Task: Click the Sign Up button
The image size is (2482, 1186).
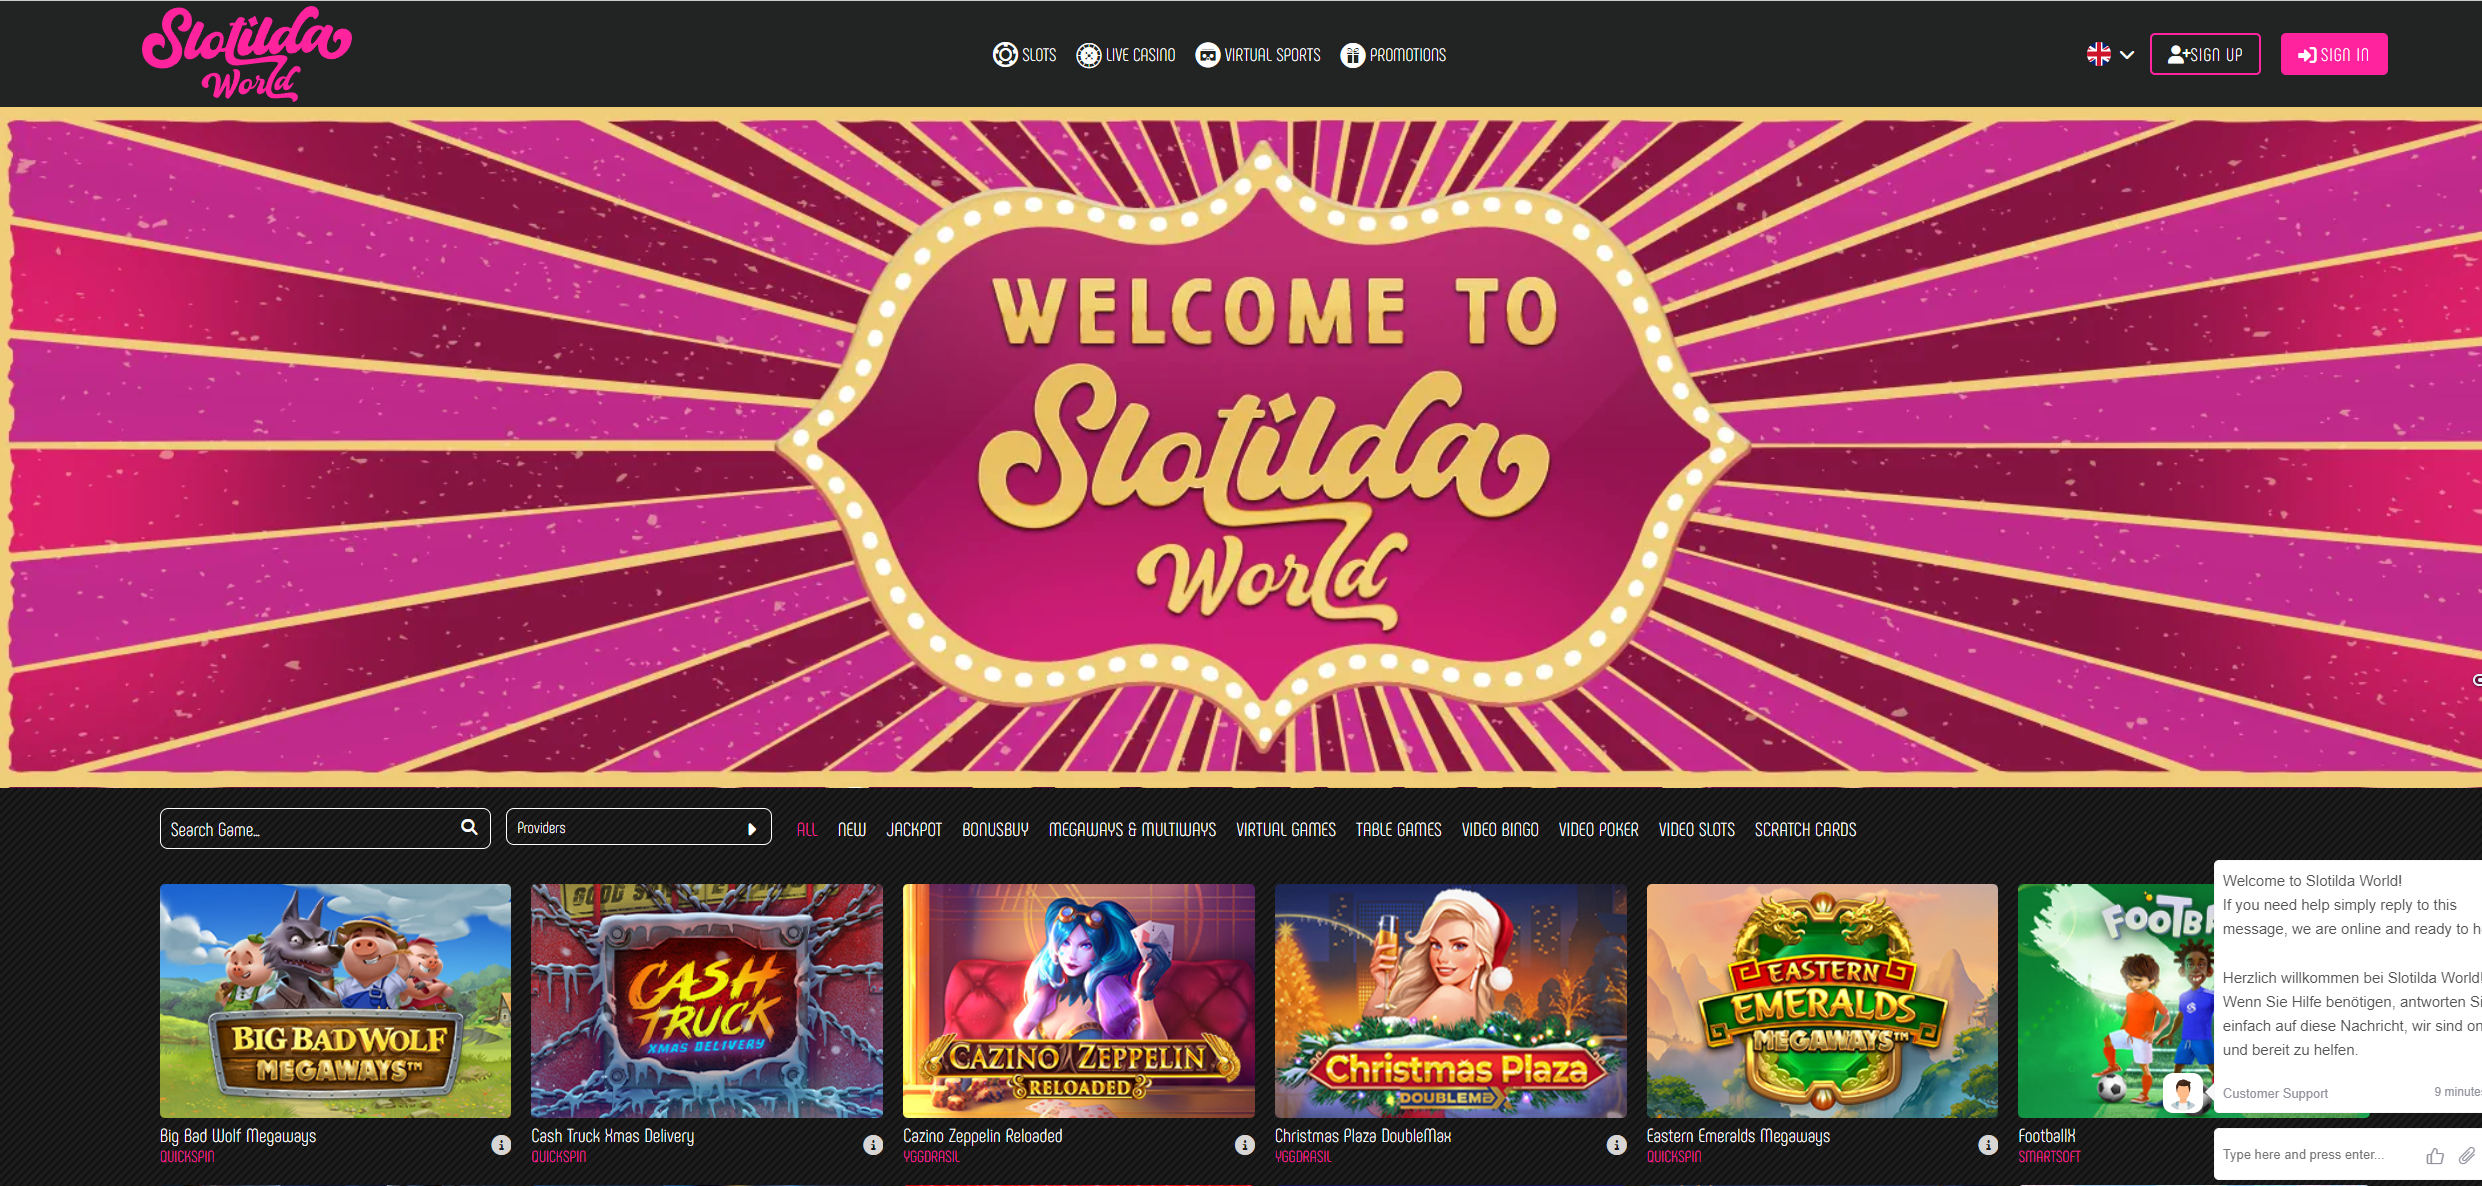Action: (x=2204, y=54)
